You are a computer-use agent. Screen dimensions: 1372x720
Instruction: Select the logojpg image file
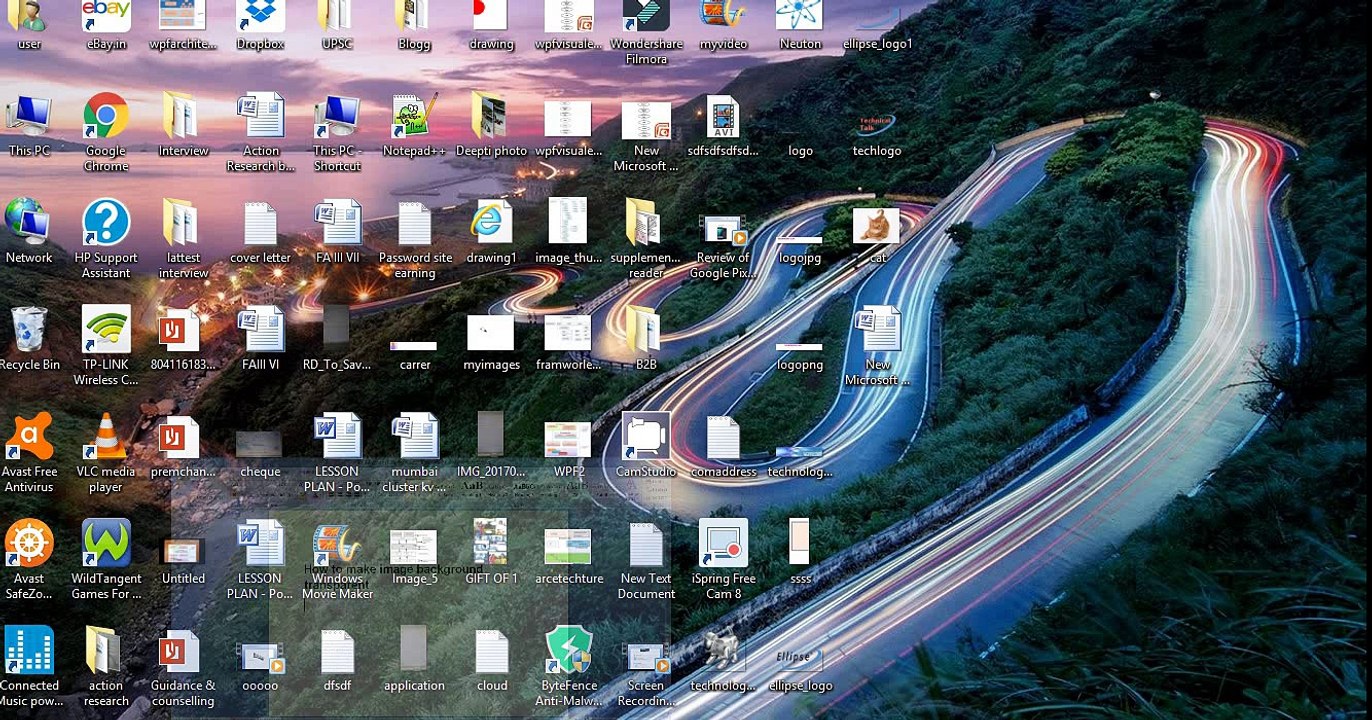pyautogui.click(x=800, y=240)
